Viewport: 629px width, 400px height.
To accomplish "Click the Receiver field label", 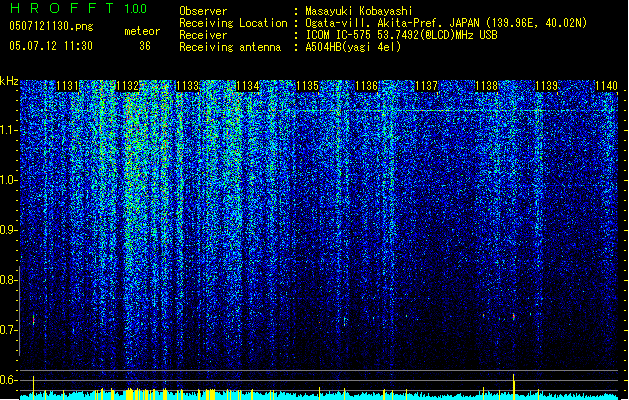I will (203, 35).
